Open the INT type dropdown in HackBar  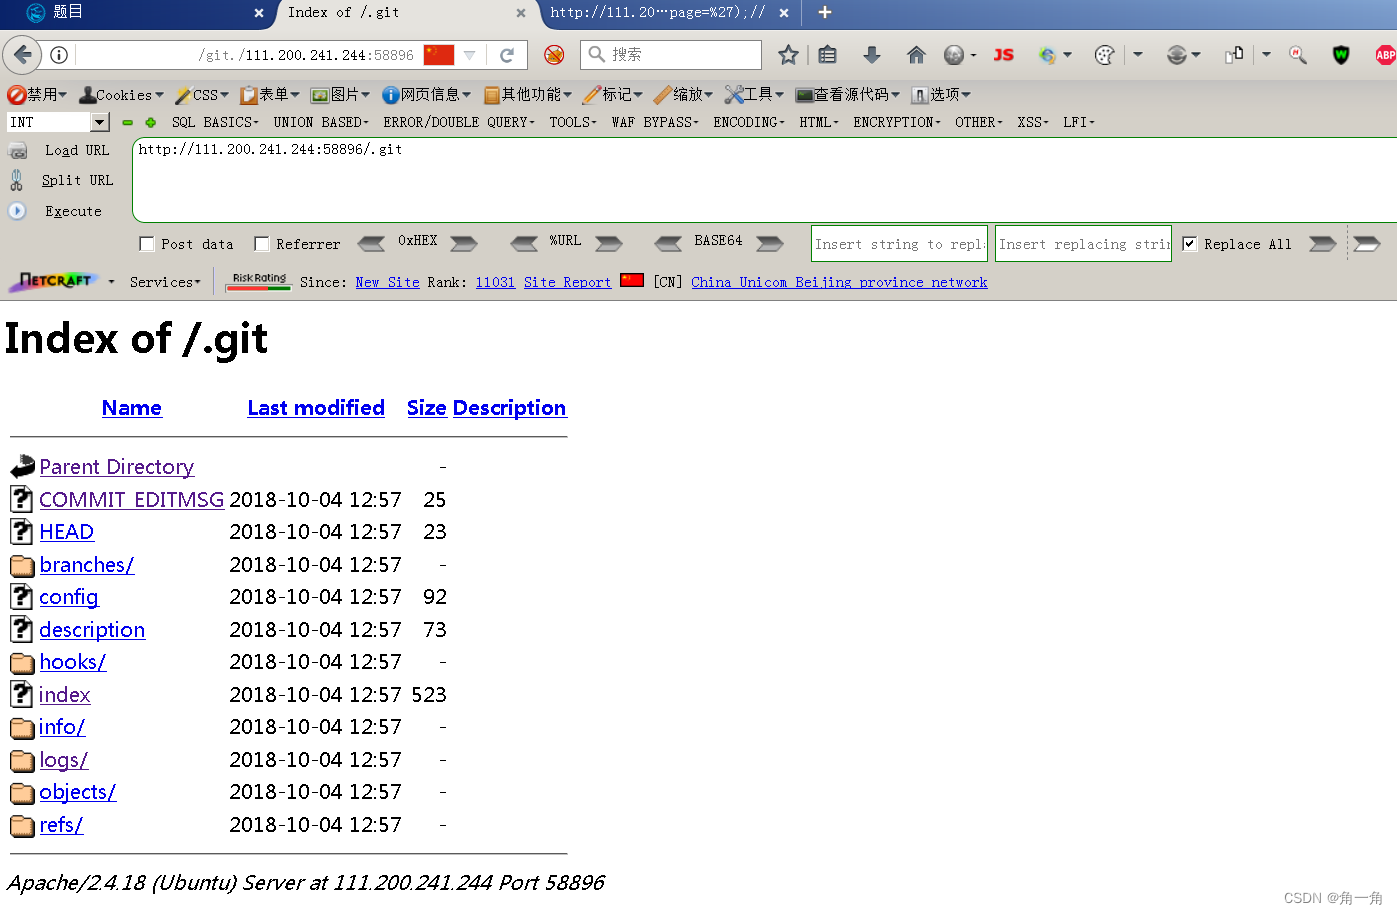point(99,122)
